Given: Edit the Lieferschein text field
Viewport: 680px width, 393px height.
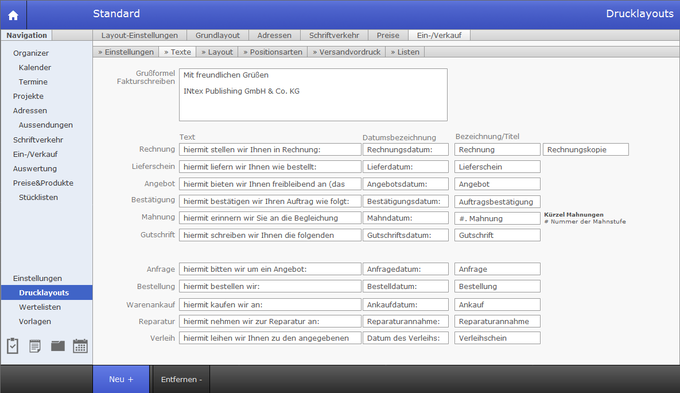Looking at the screenshot, I should tap(270, 167).
